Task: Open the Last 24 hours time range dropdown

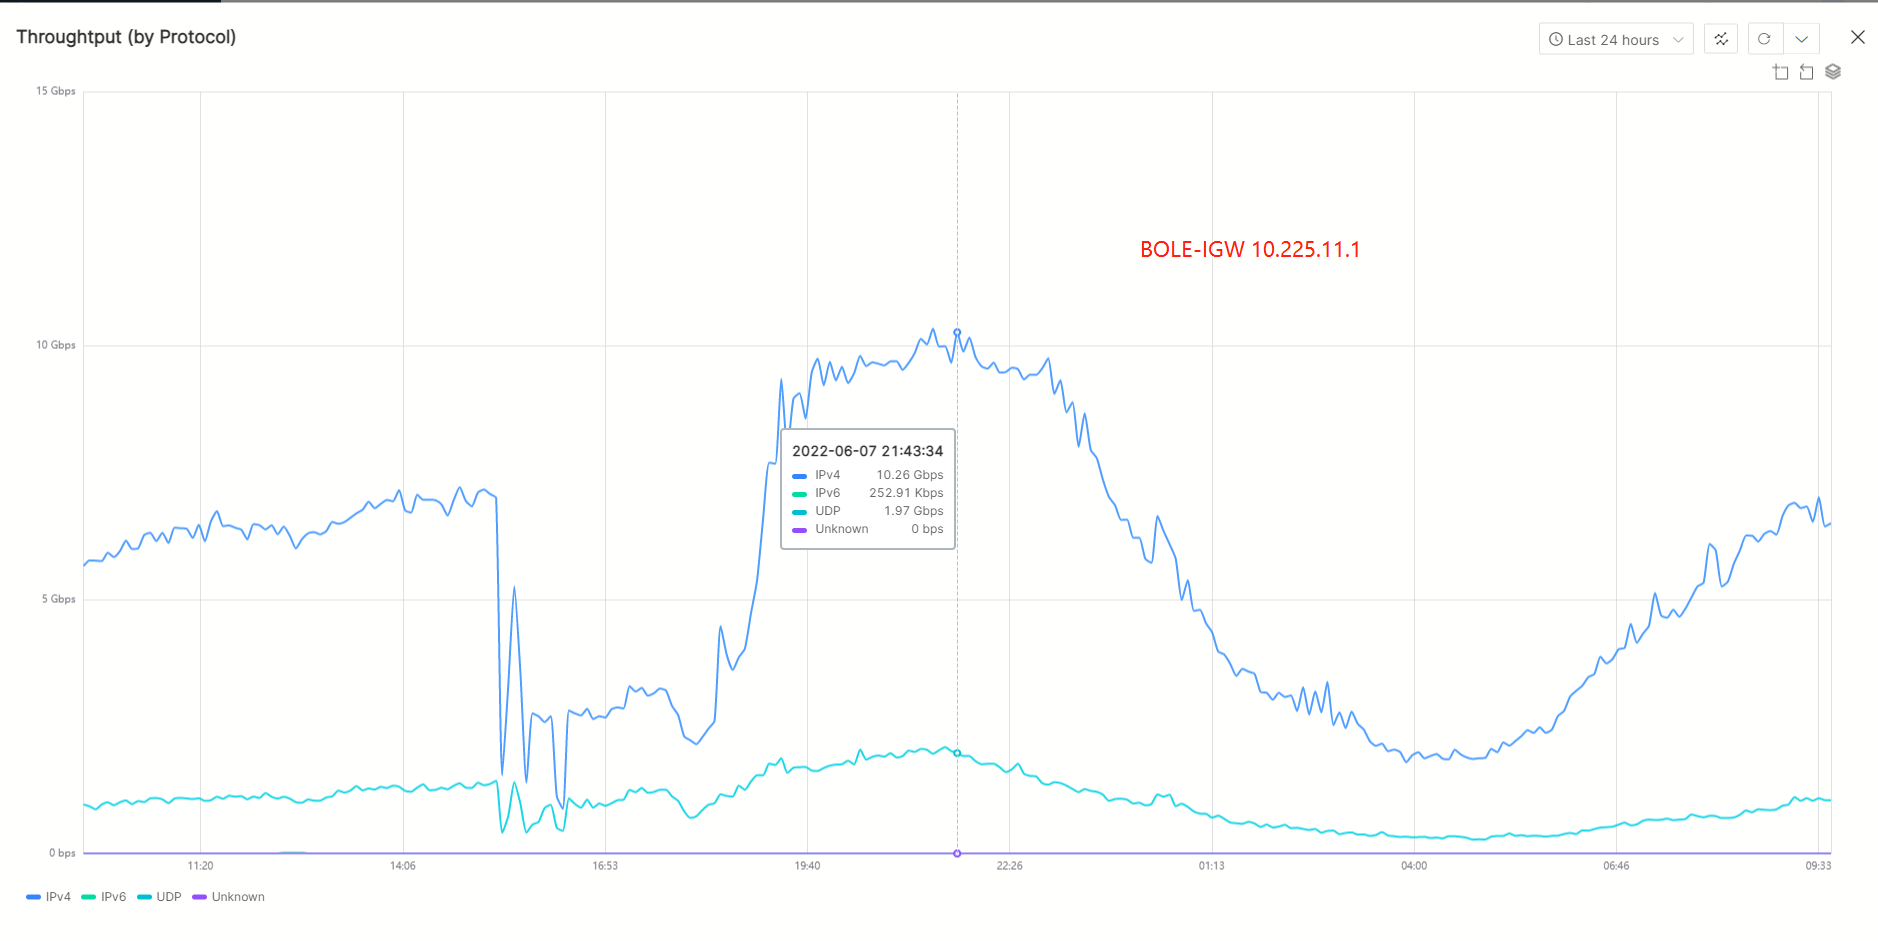Action: (x=1615, y=39)
